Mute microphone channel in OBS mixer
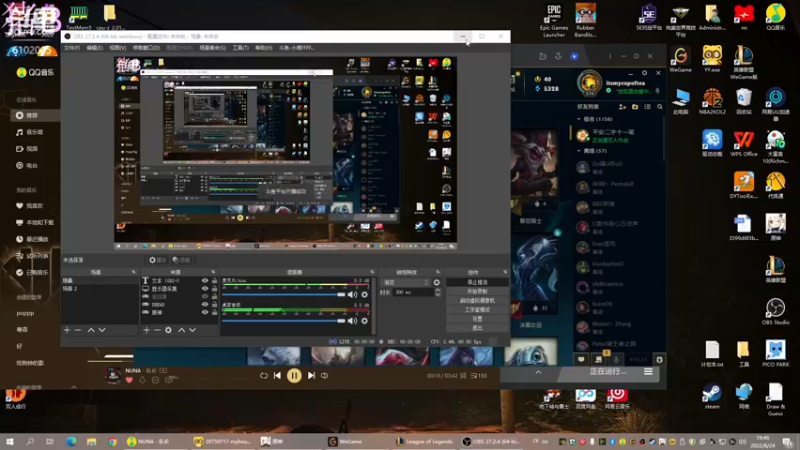Image resolution: width=800 pixels, height=450 pixels. tap(353, 294)
